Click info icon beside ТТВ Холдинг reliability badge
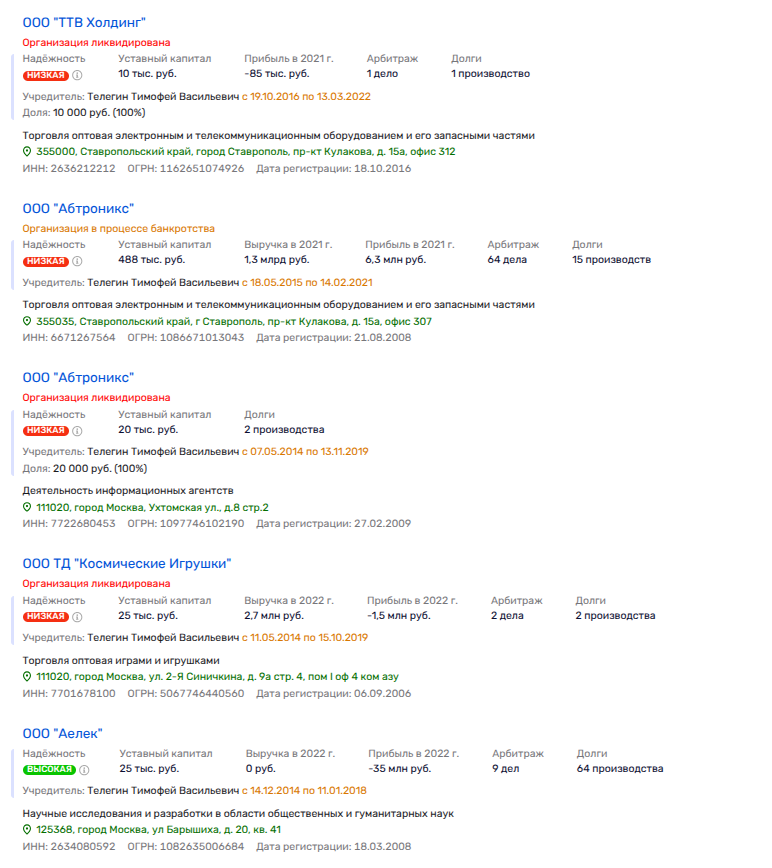 tap(77, 74)
